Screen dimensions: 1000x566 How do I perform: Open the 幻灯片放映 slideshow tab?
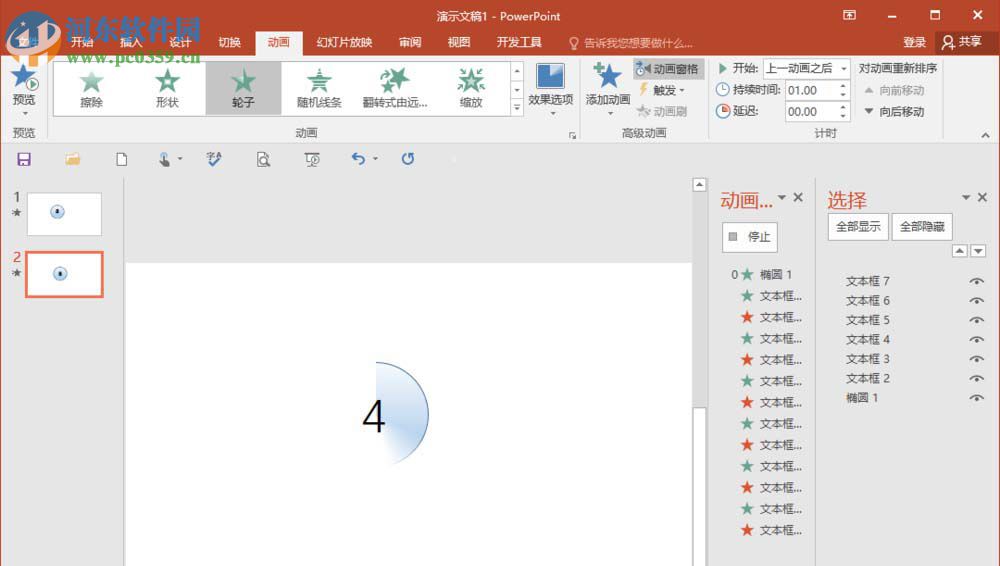[344, 42]
